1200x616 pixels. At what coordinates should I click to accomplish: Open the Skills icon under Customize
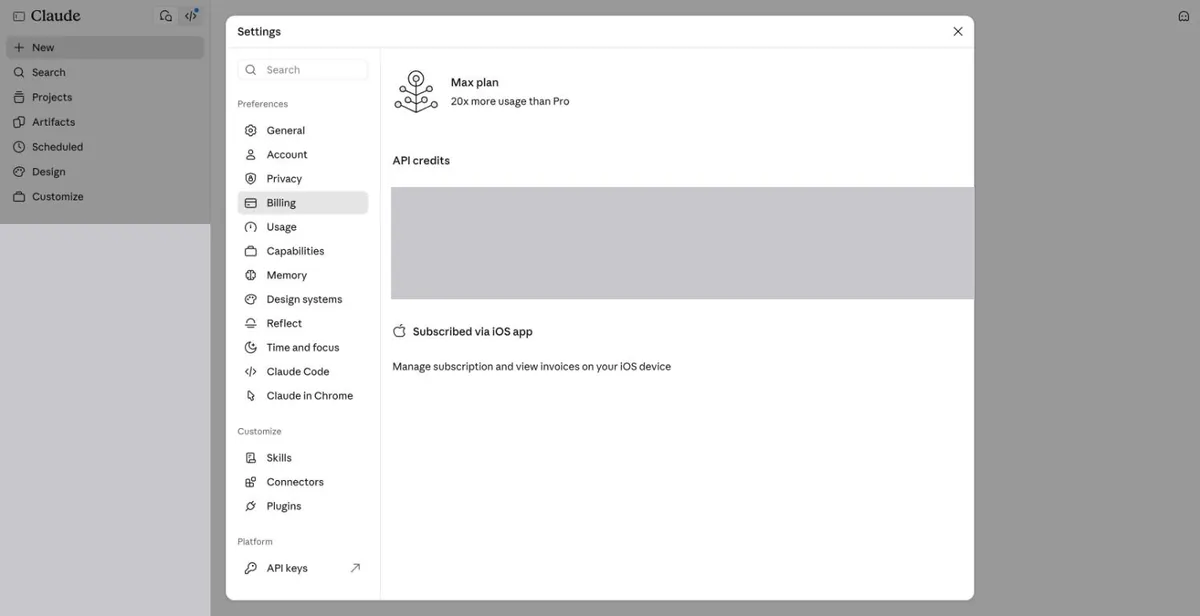251,458
